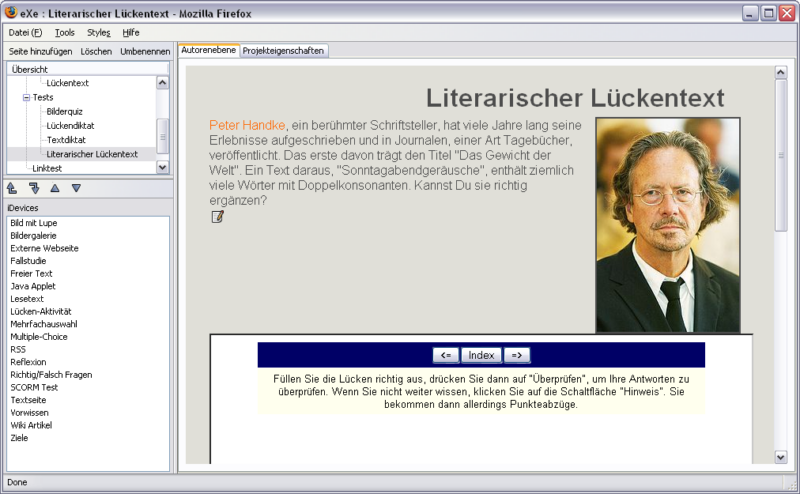The image size is (800, 494).
Task: Select Tests node in outline
Action: click(x=43, y=97)
